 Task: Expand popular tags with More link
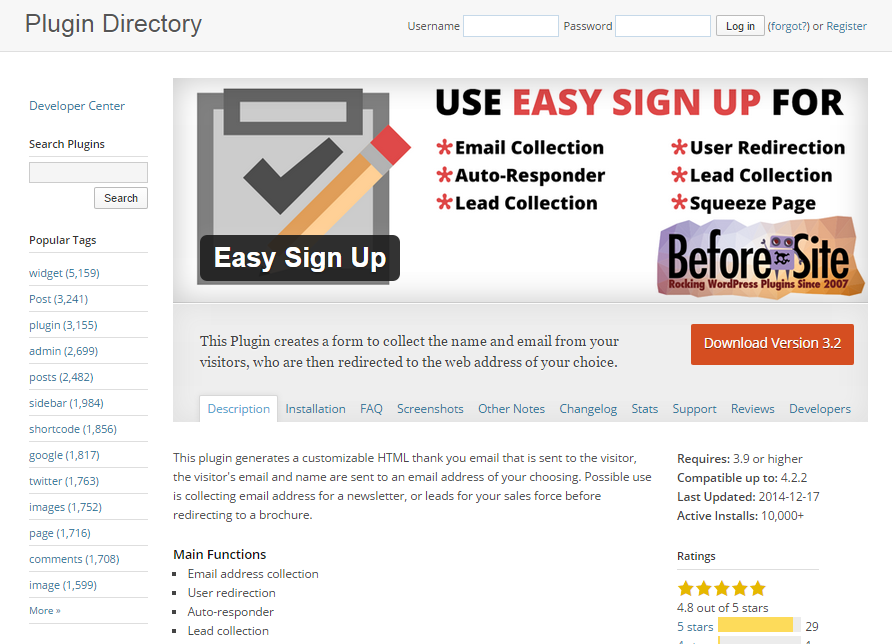point(44,610)
